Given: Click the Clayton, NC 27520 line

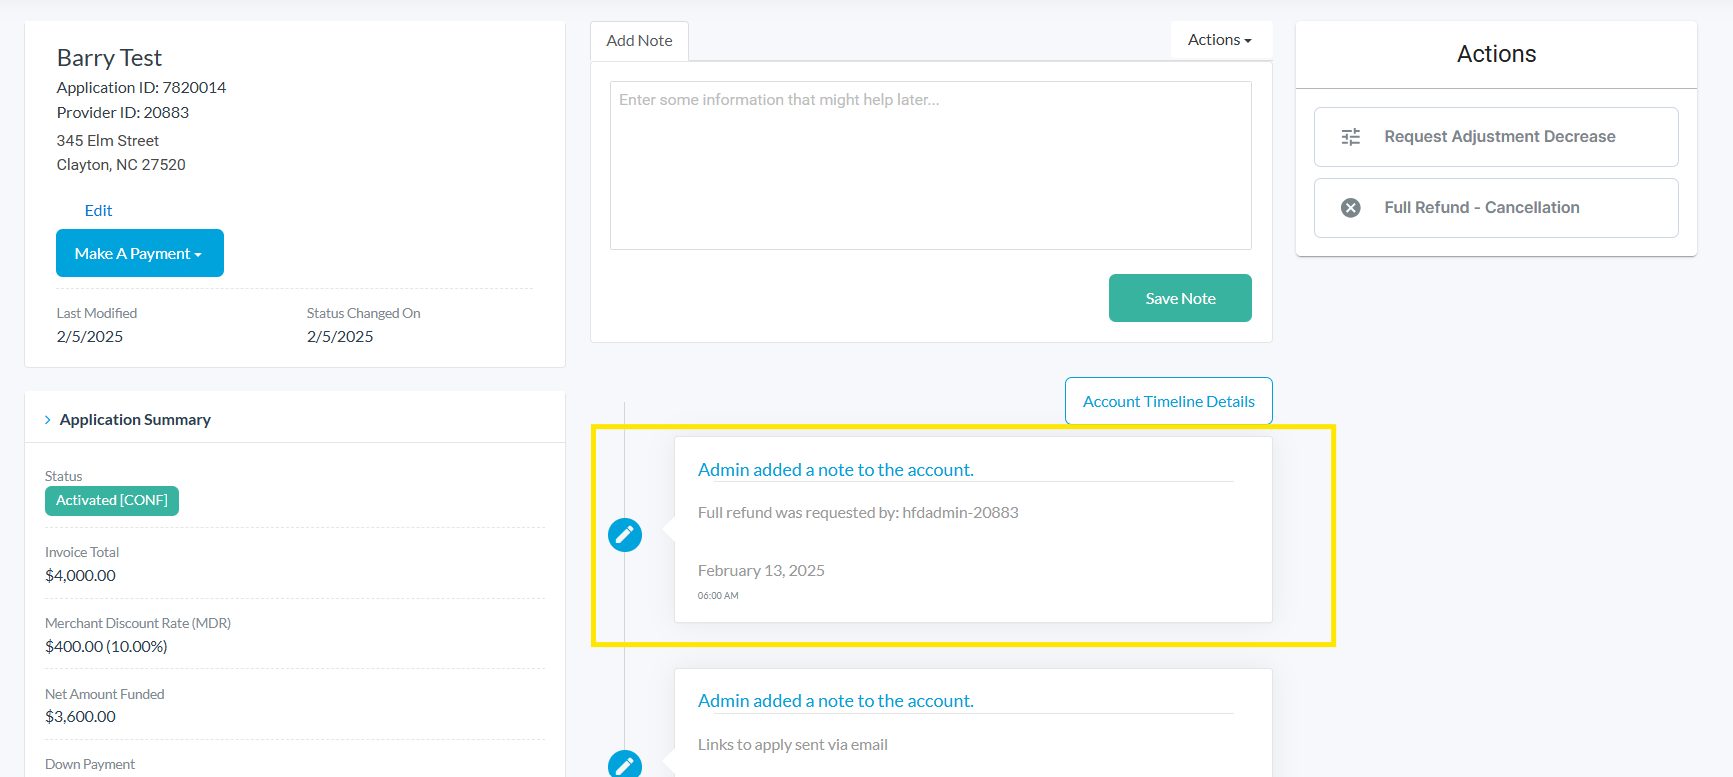Looking at the screenshot, I should [x=121, y=165].
